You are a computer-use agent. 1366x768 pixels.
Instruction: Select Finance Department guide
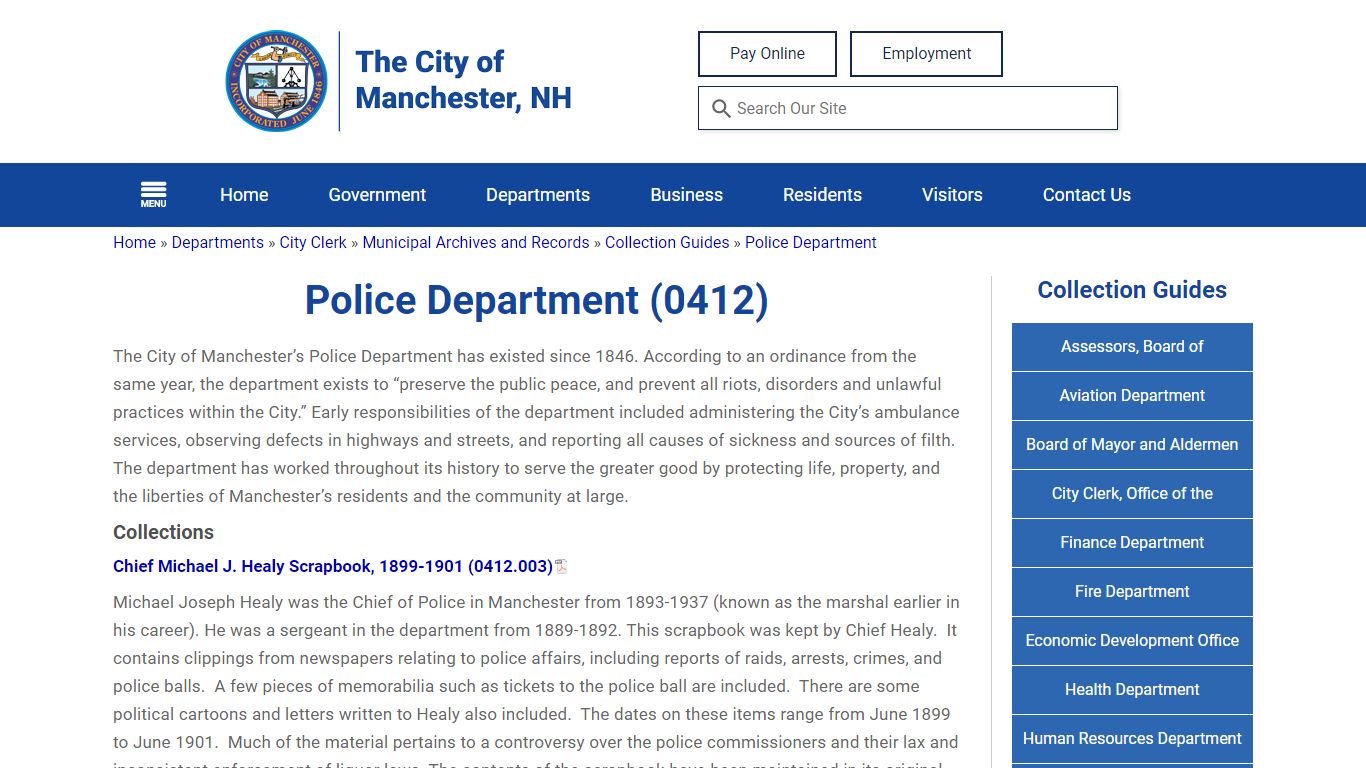(1132, 543)
